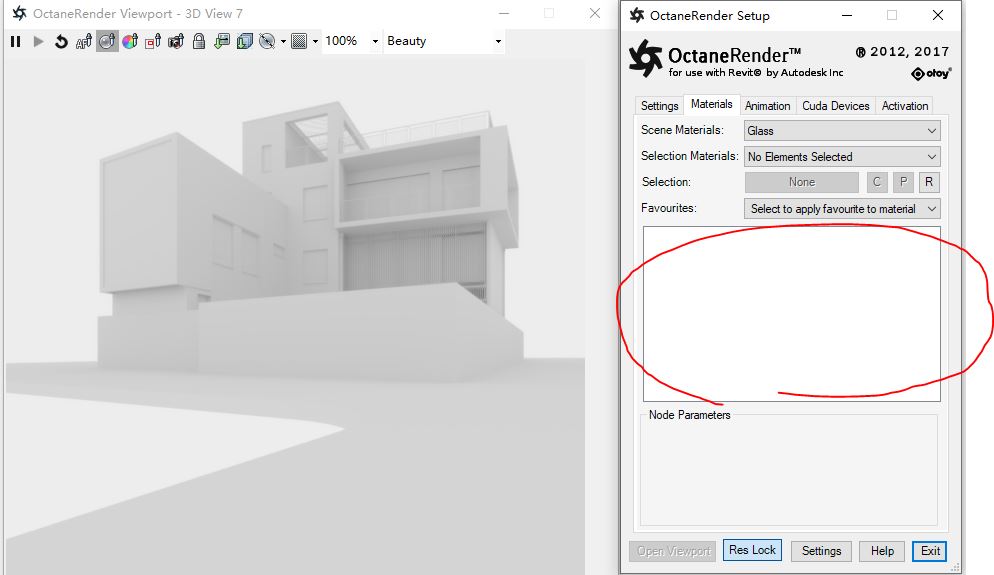Toggle the viewport resolution lock padlock
Screen dimensions: 994x575
[199, 42]
